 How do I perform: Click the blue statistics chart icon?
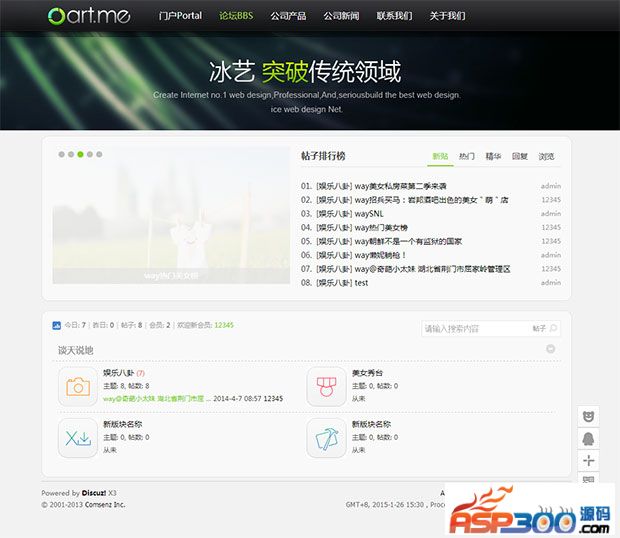(x=57, y=325)
